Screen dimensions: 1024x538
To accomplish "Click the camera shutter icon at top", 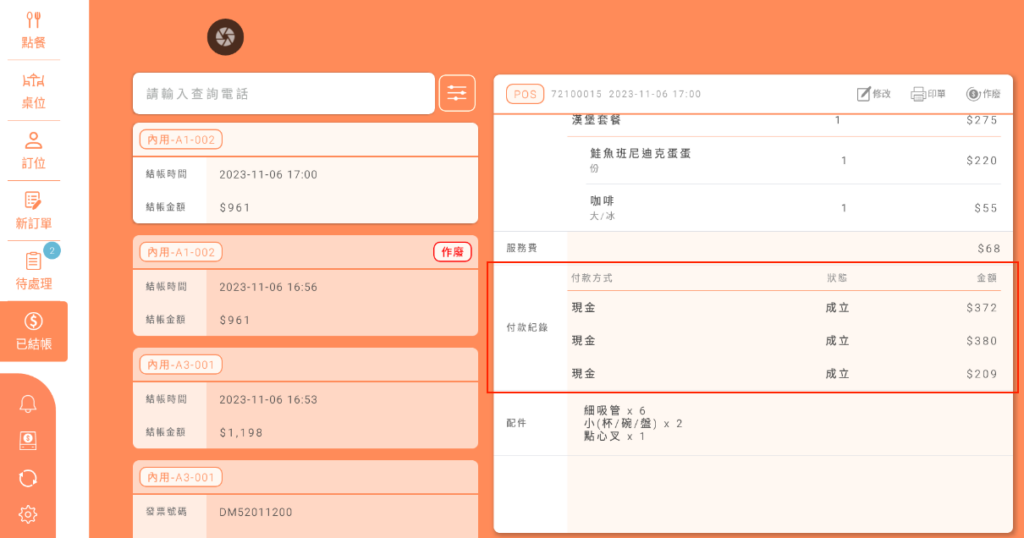I will coord(225,37).
